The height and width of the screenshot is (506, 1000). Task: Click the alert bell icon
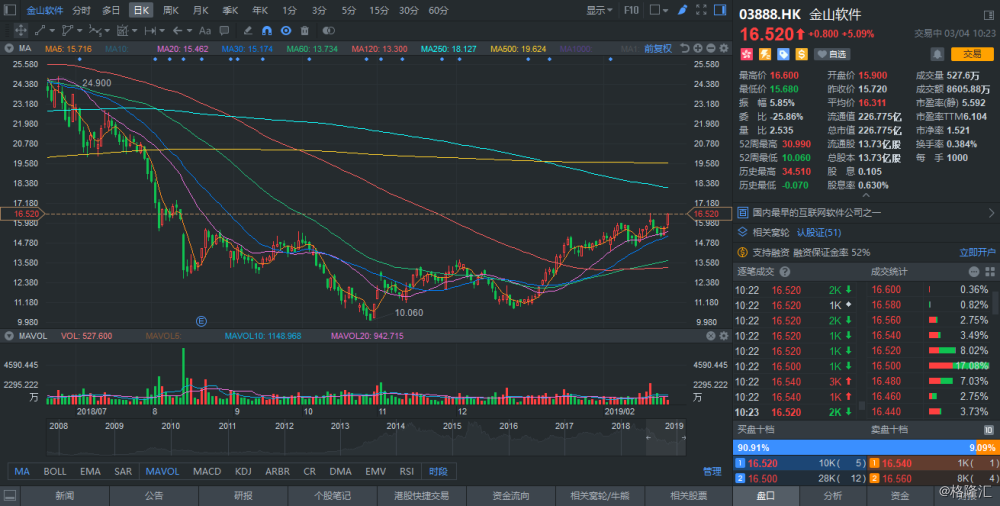point(935,53)
